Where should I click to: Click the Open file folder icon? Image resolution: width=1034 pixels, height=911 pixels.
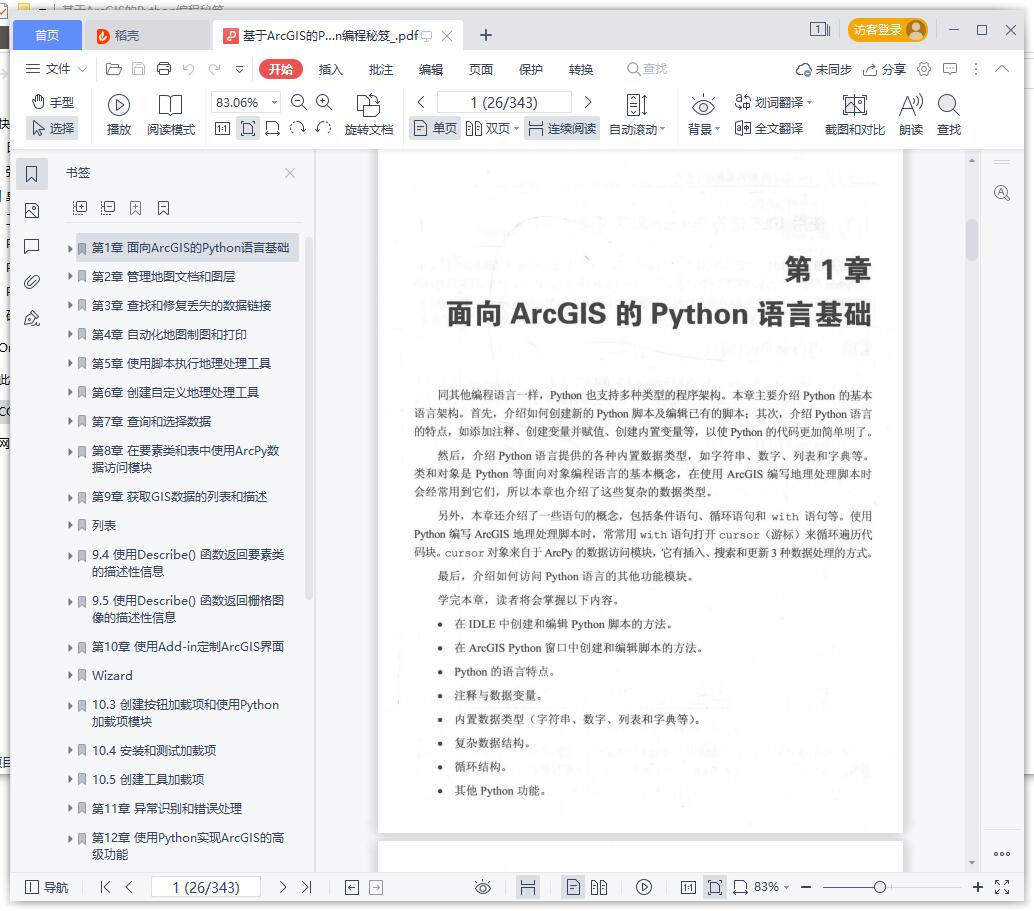coord(113,69)
